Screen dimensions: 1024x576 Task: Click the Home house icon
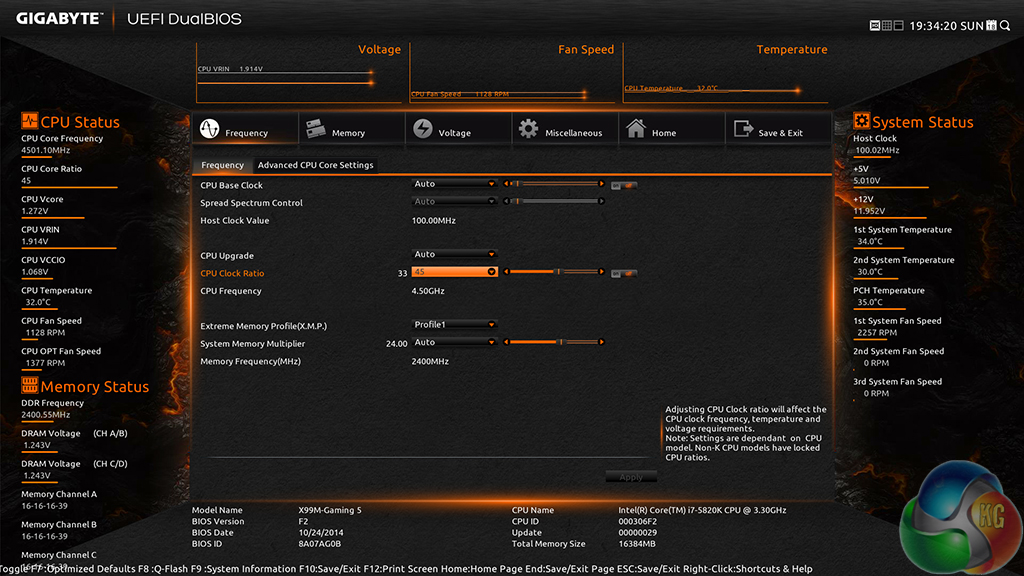(x=636, y=129)
